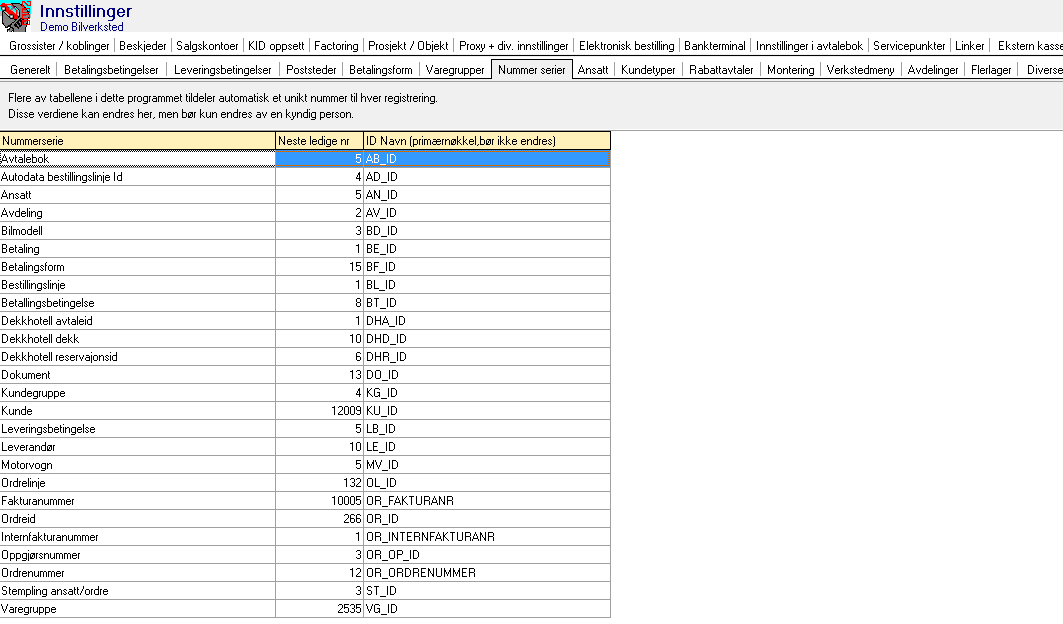Screen dimensions: 1063x624
Task: Open the Verkstedmeny tab
Action: click(860, 70)
